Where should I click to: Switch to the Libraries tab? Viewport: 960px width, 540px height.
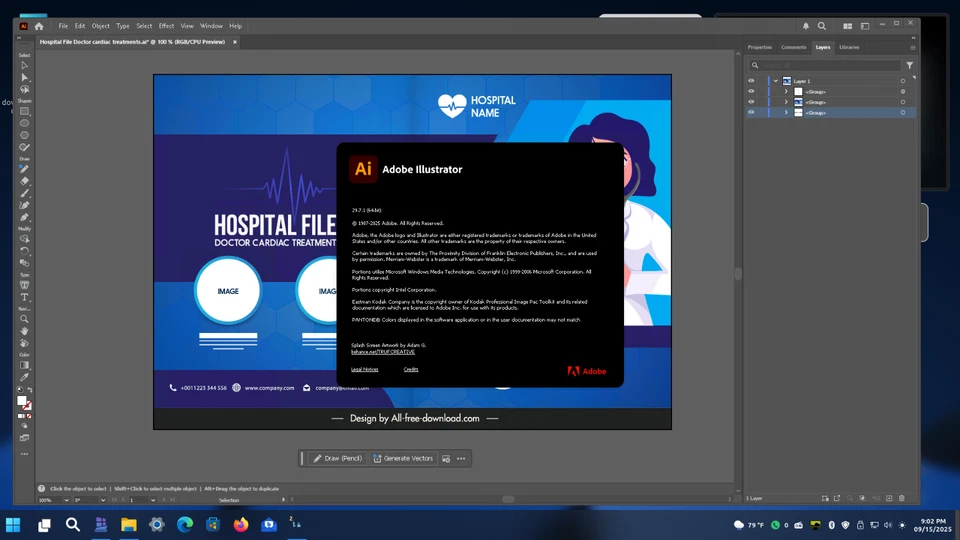pos(849,47)
